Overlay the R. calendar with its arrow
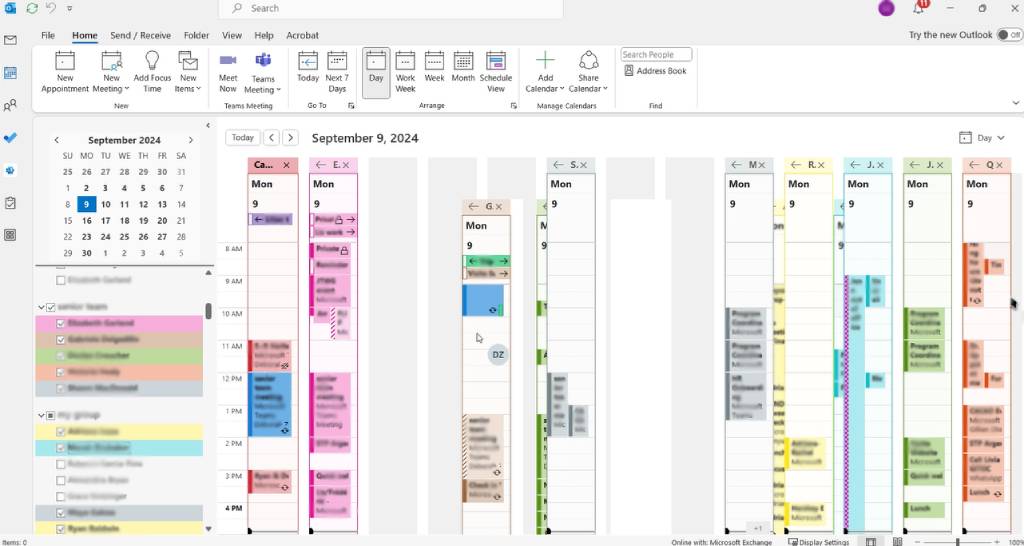This screenshot has height=546, width=1024. tap(796, 165)
